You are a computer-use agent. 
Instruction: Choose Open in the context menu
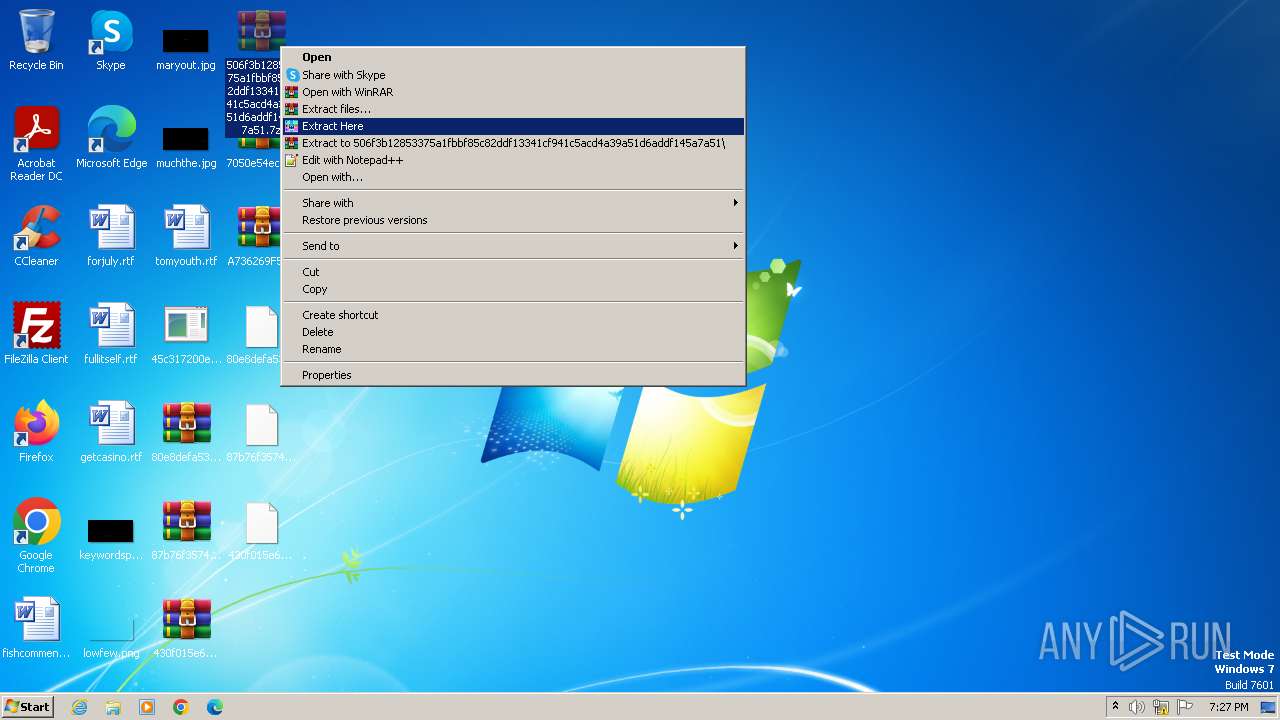pos(512,57)
